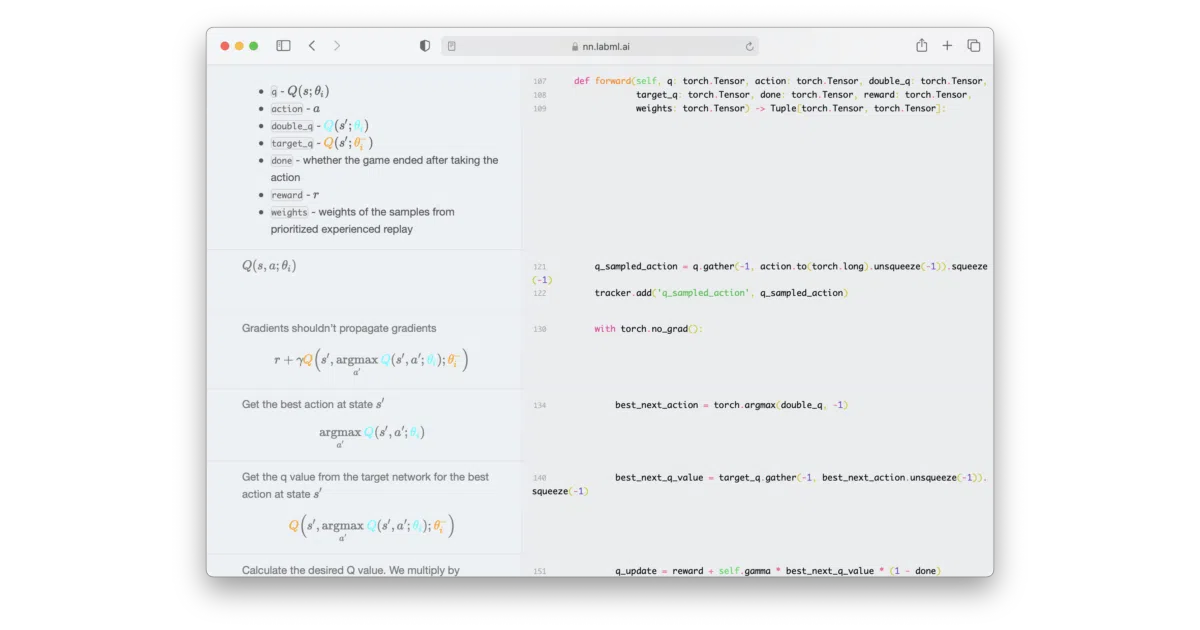The image size is (1200, 630).
Task: Open the privacy shield report icon
Action: 425,46
